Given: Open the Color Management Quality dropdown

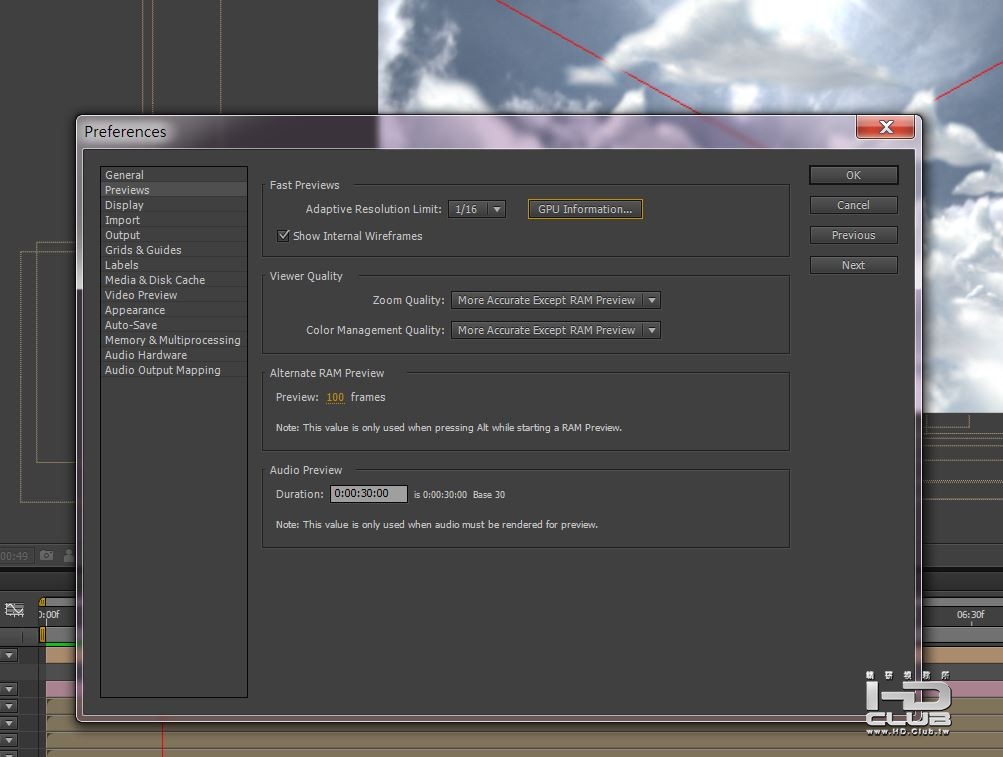Looking at the screenshot, I should pyautogui.click(x=555, y=330).
